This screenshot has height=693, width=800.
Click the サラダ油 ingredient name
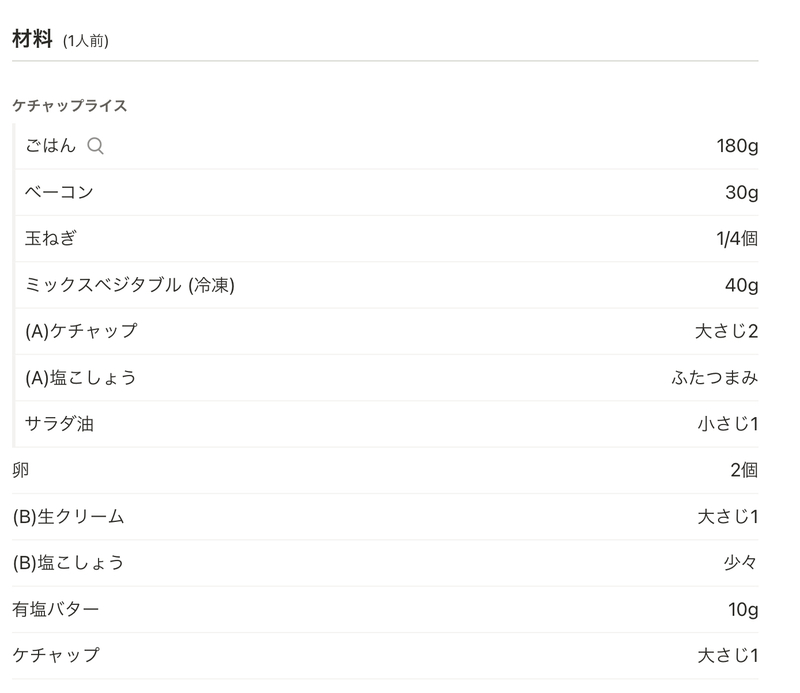click(59, 424)
